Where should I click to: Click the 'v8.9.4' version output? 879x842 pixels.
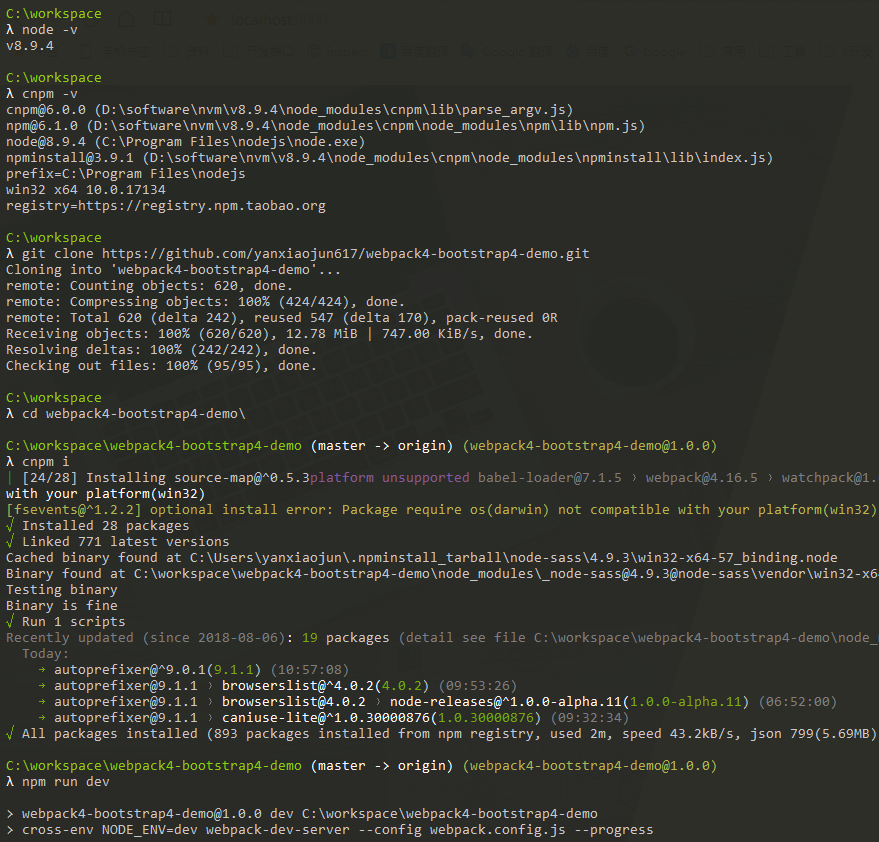coord(30,45)
